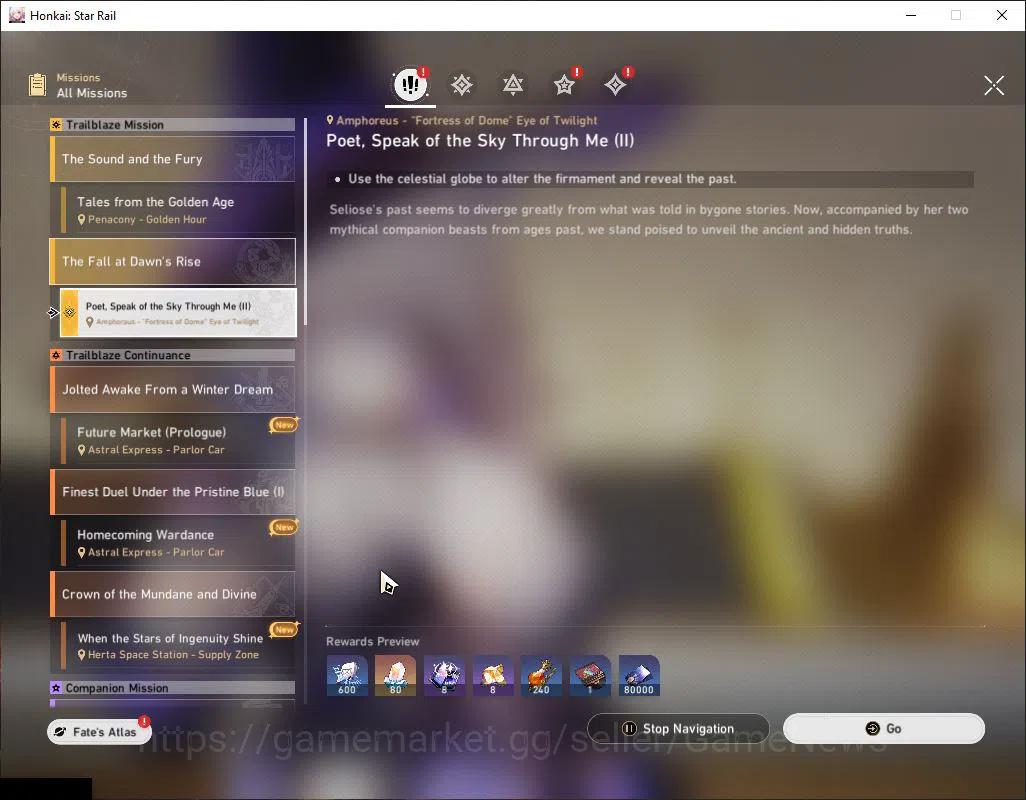The height and width of the screenshot is (800, 1026).
Task: Click the Honkai: Star Rail title bar icon
Action: pyautogui.click(x=17, y=15)
